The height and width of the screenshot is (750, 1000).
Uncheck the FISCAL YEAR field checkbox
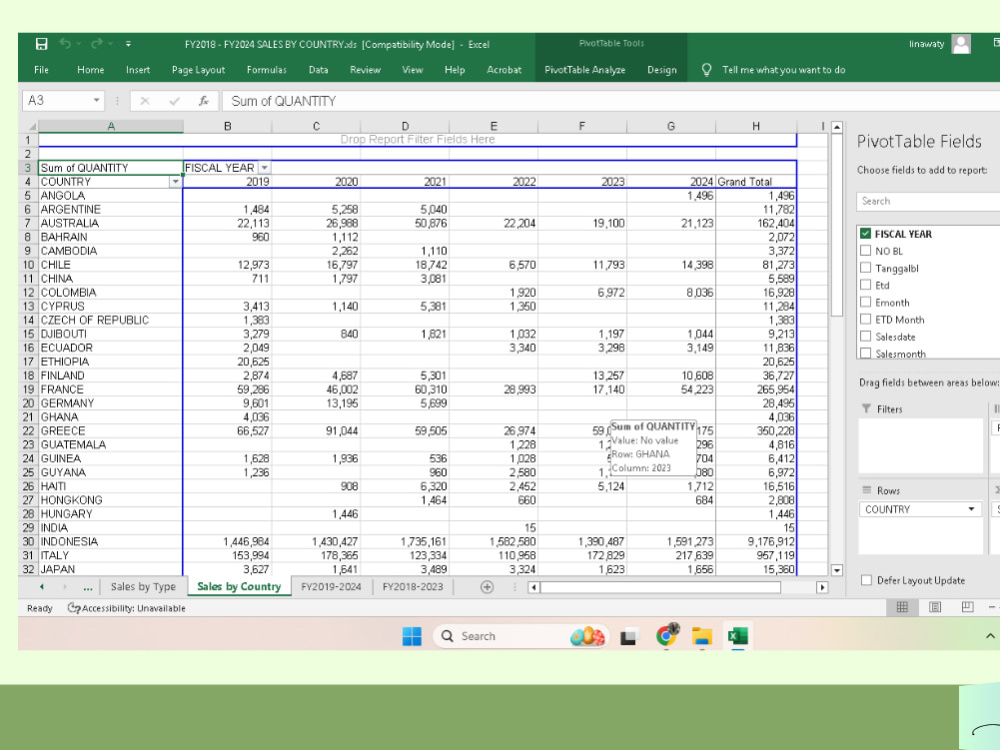point(865,233)
